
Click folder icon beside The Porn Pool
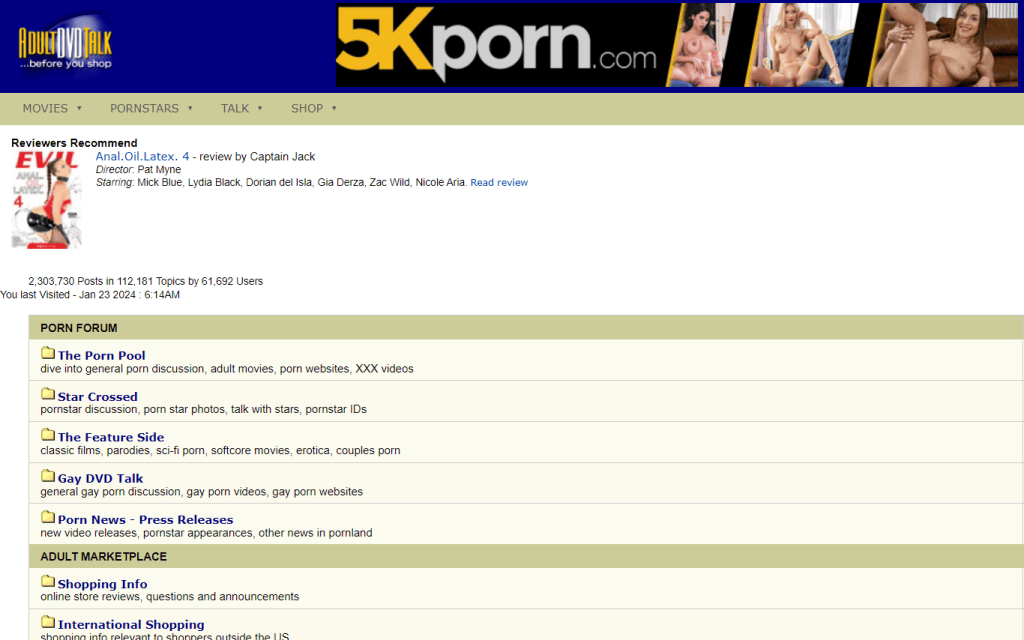[x=48, y=353]
